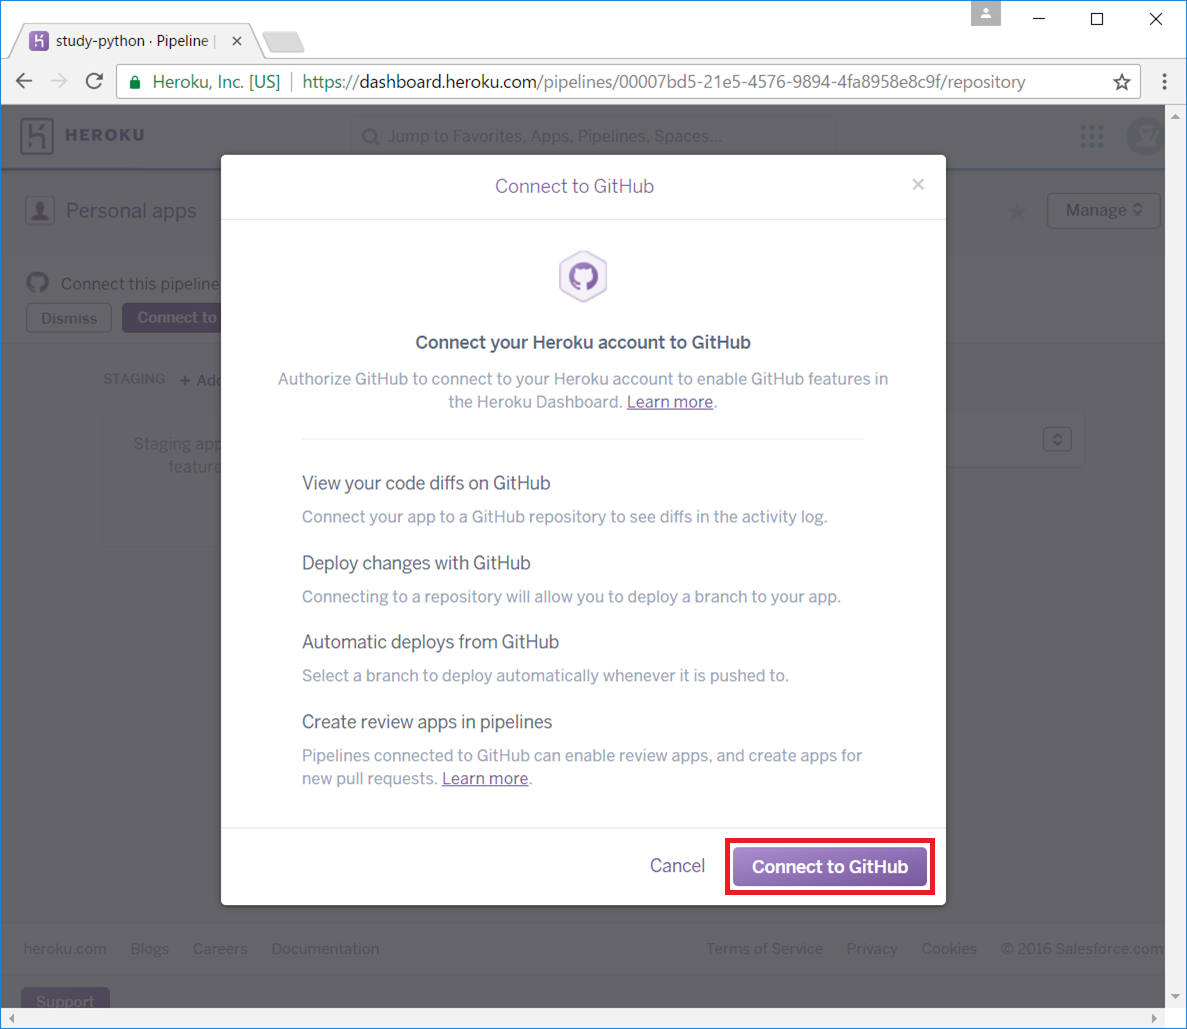The image size is (1187, 1029).
Task: Open a new browser tab
Action: pyautogui.click(x=283, y=42)
